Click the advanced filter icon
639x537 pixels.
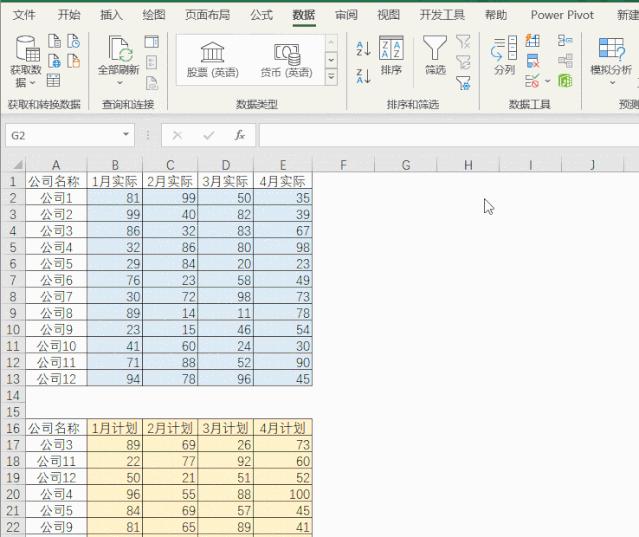click(x=463, y=83)
